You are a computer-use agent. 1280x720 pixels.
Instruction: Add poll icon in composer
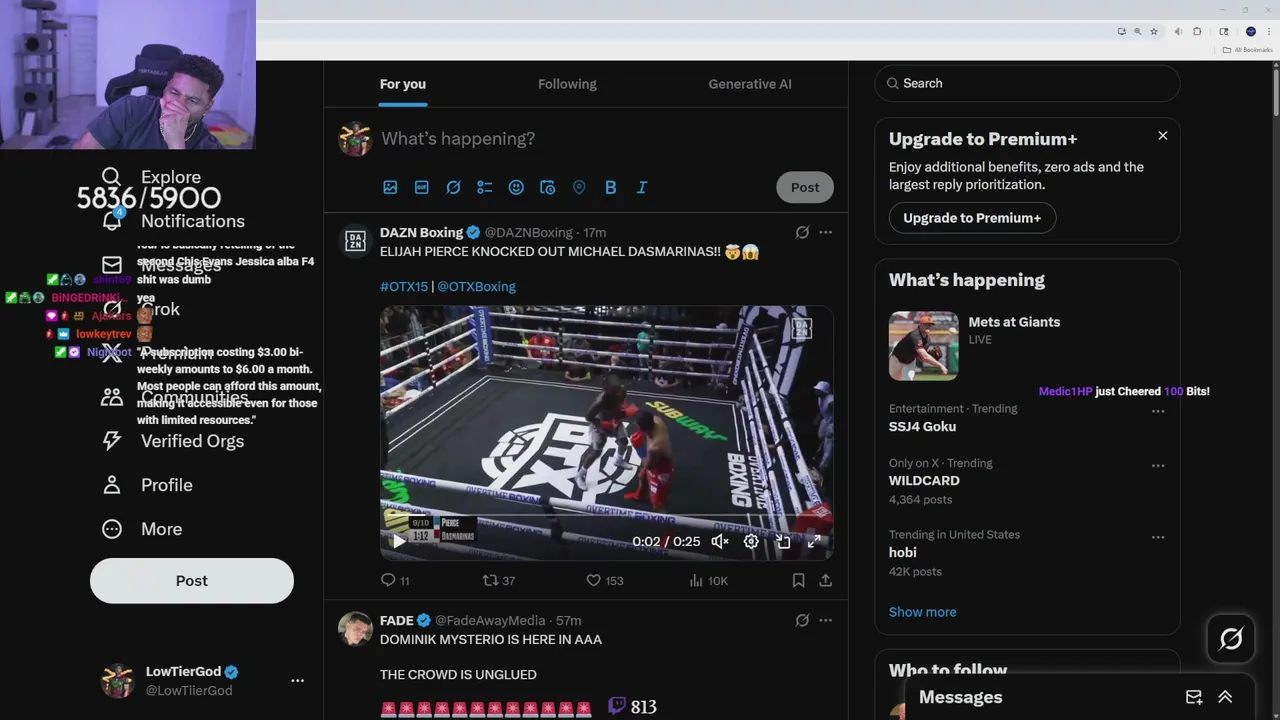click(485, 187)
